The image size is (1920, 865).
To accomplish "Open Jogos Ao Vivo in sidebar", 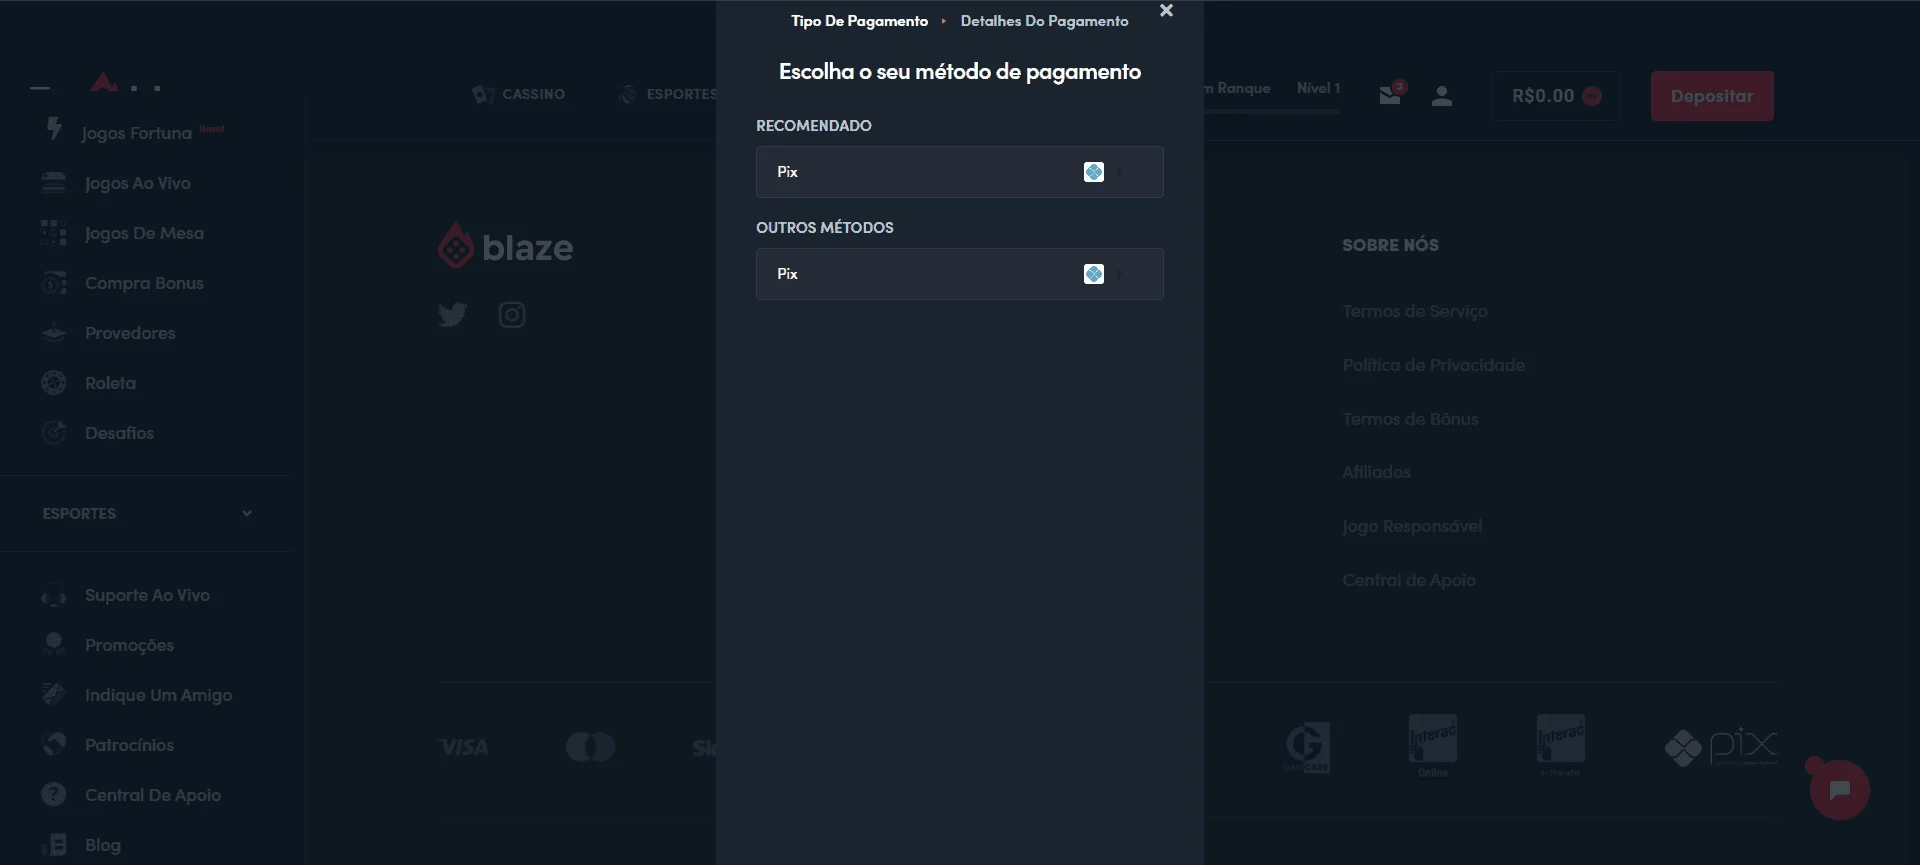I will (138, 183).
